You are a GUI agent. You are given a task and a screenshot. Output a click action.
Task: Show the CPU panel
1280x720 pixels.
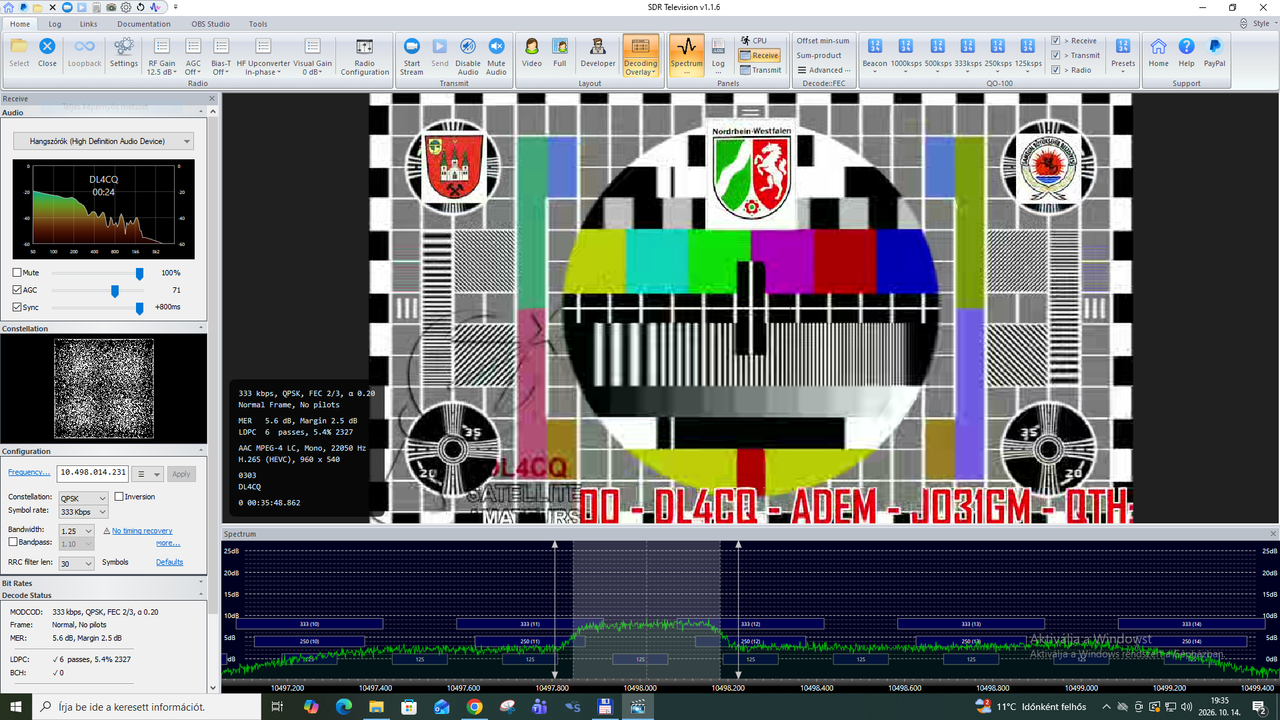(755, 41)
